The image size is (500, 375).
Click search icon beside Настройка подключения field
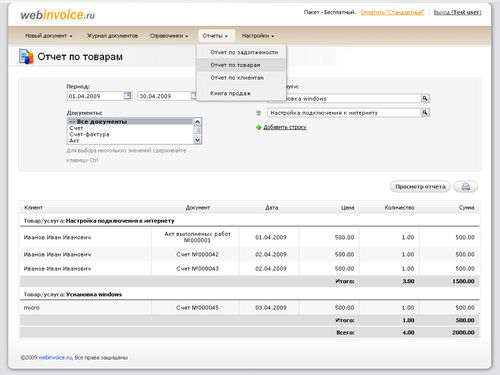tap(425, 113)
